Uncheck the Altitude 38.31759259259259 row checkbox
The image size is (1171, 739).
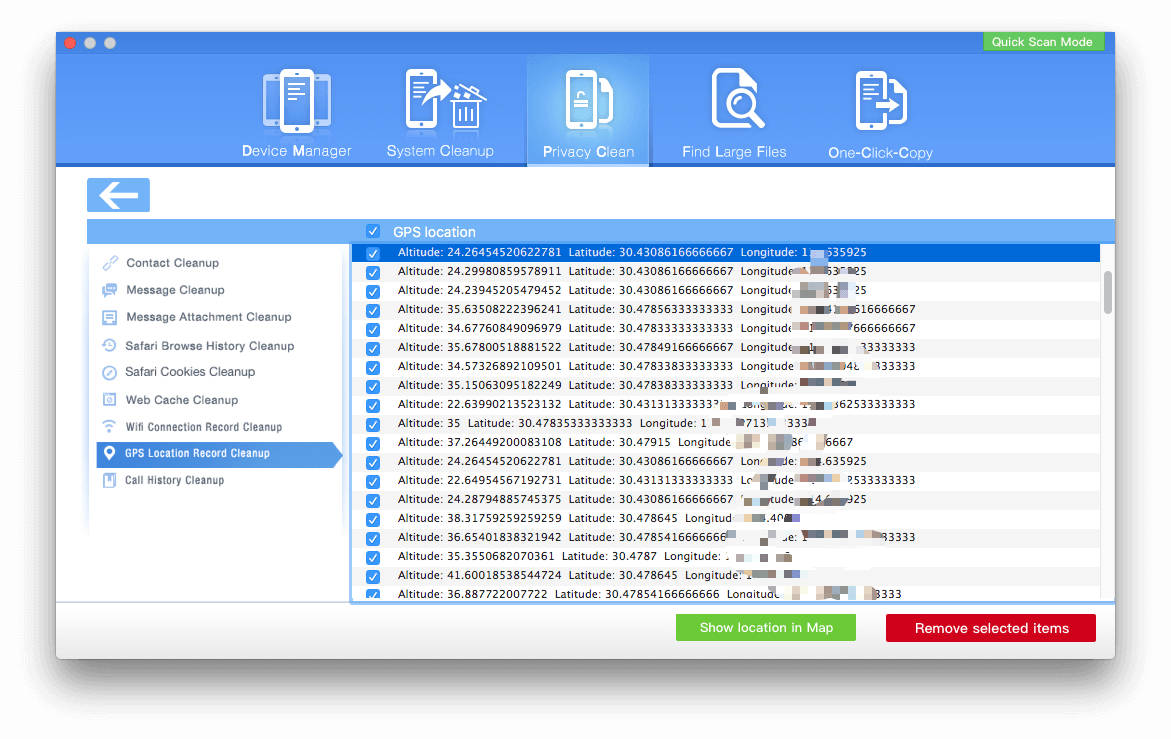tap(373, 520)
